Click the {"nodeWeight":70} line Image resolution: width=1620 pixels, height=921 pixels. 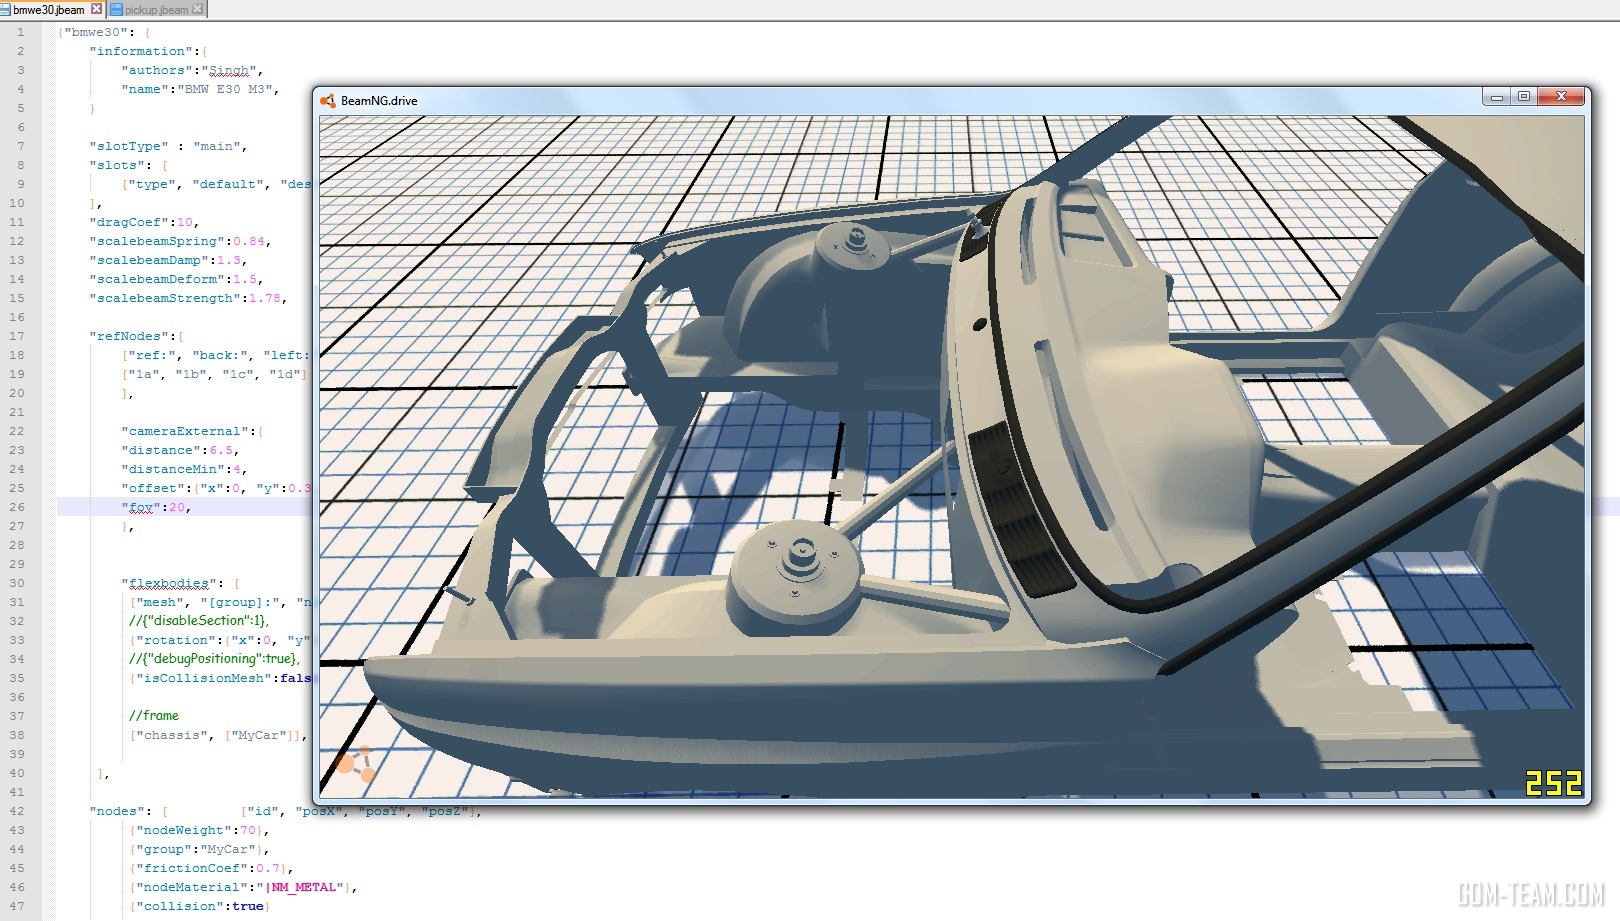[199, 830]
